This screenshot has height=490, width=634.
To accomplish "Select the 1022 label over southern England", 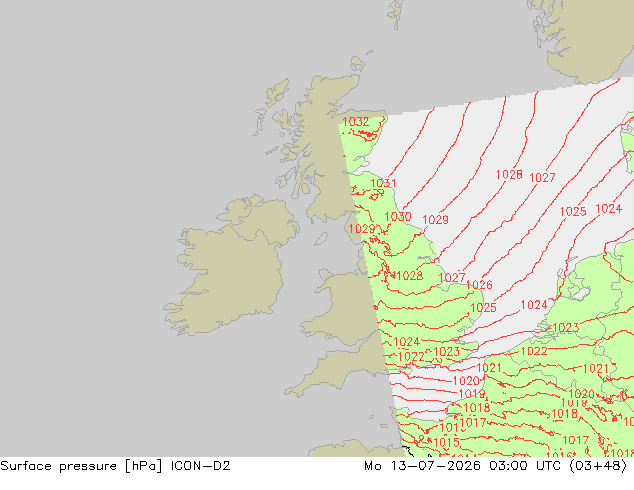I will [411, 357].
